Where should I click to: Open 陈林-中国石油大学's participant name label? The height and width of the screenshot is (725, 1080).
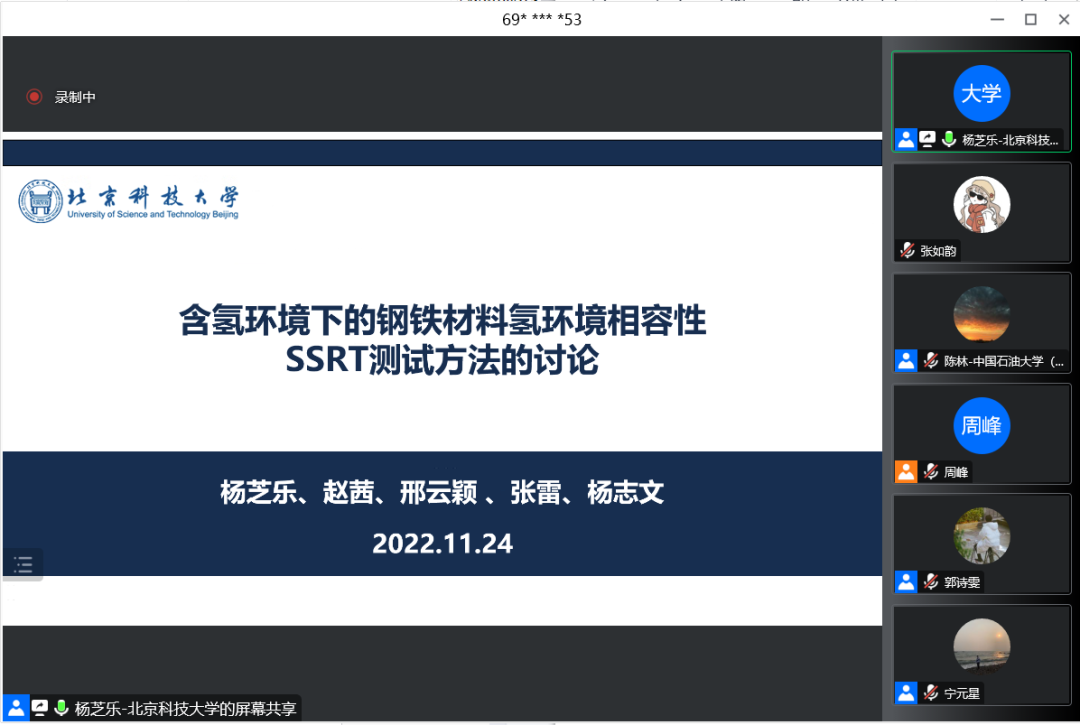tap(998, 361)
